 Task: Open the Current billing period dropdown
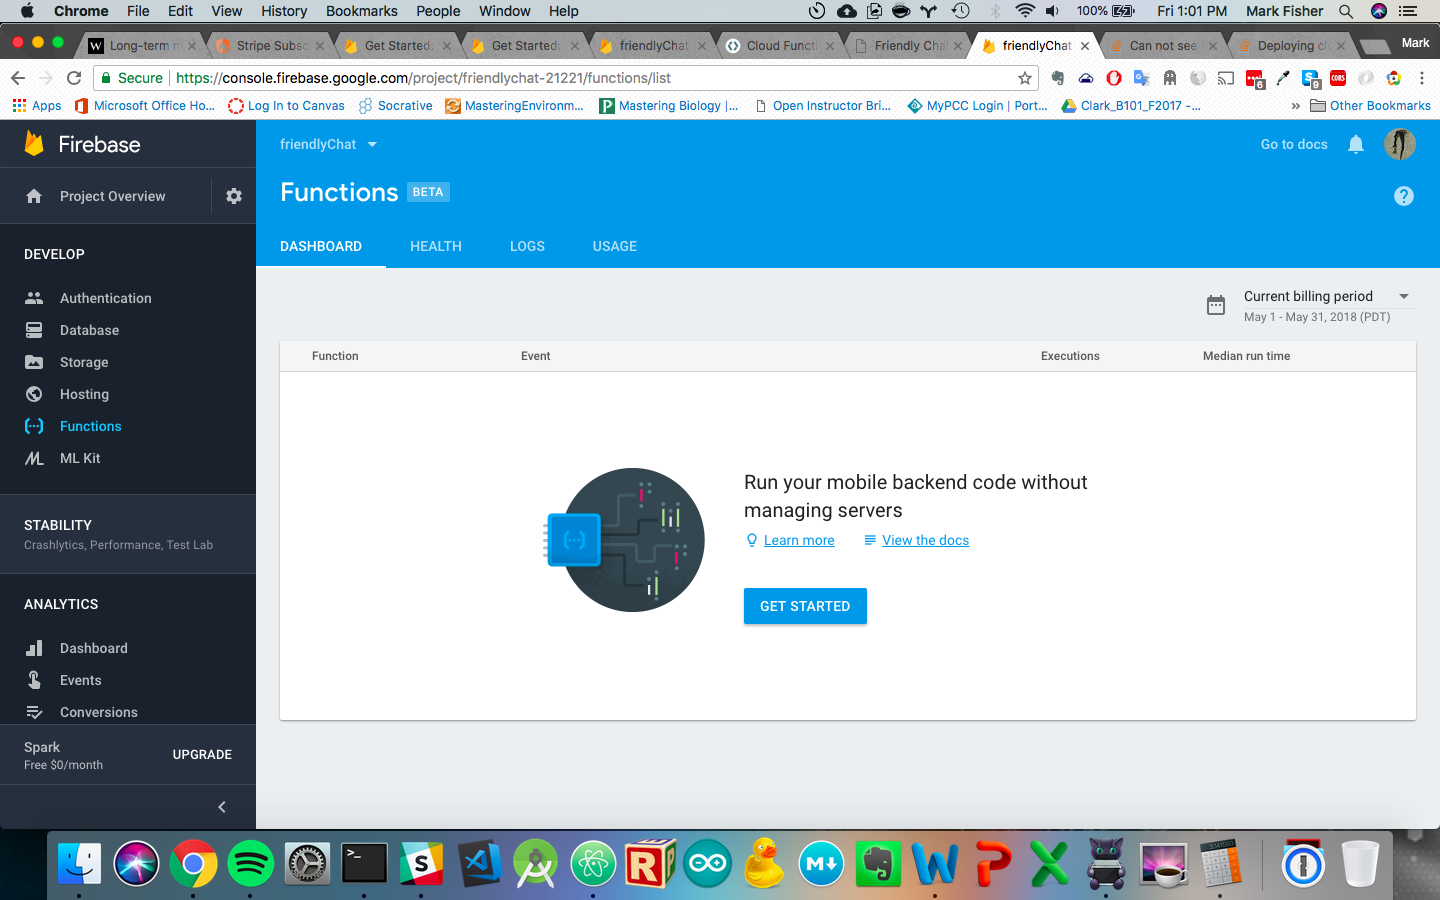coord(1327,296)
